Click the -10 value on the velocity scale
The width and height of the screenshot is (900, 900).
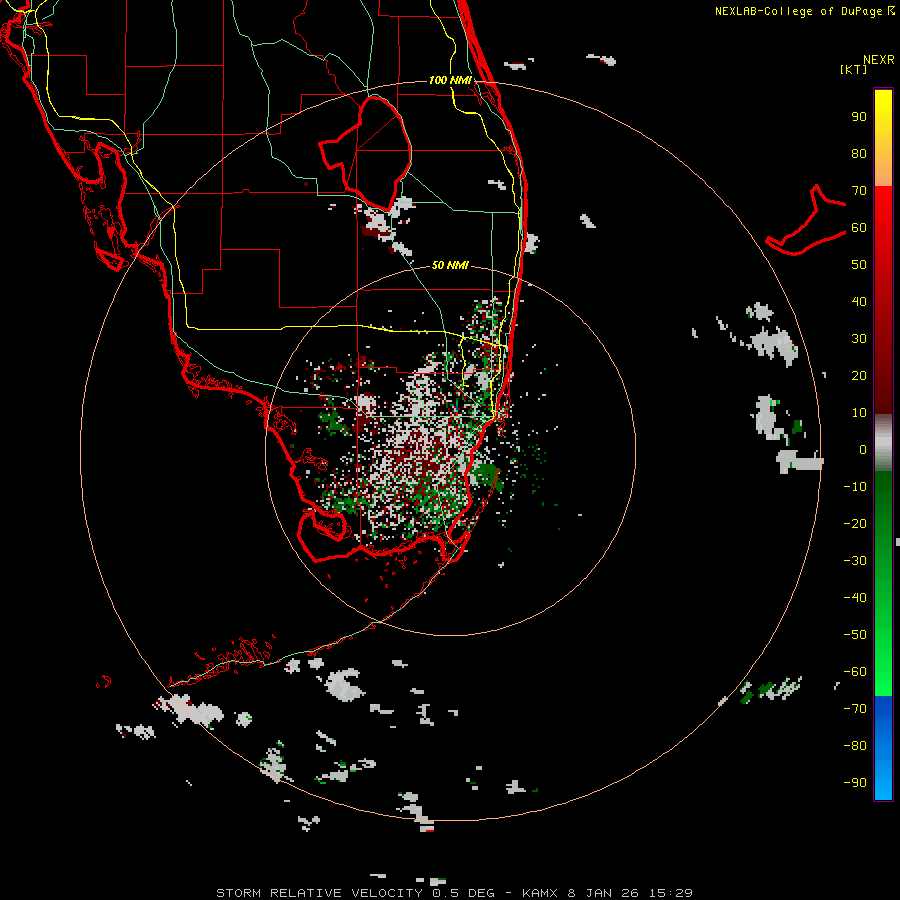(x=855, y=487)
